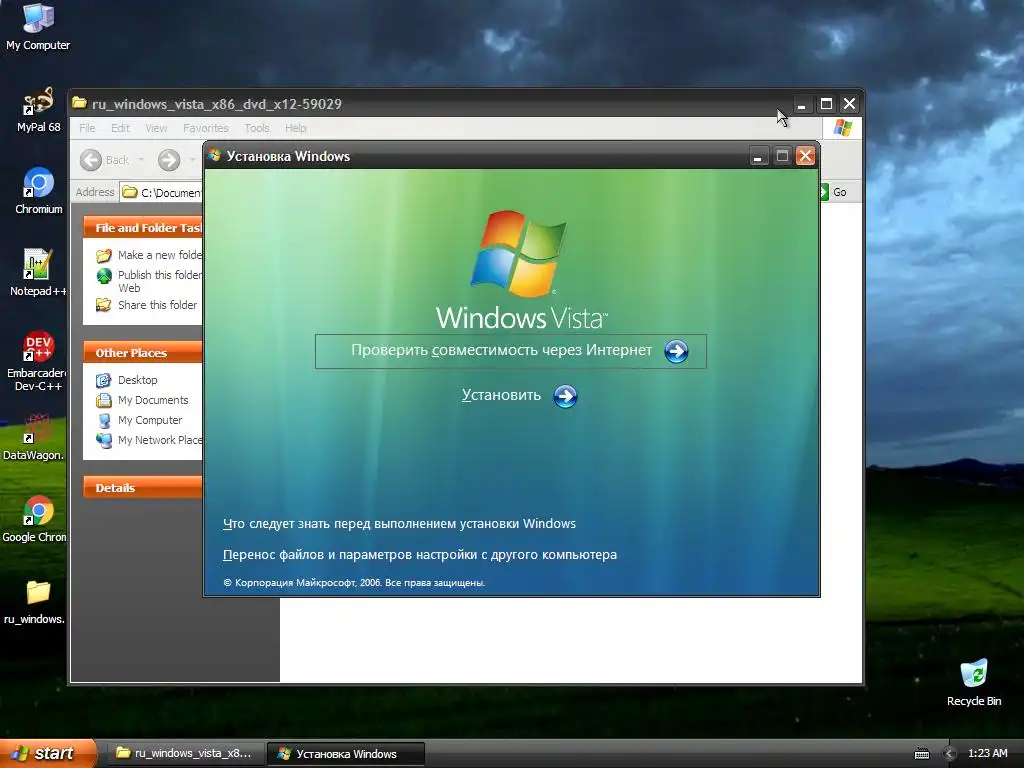The width and height of the screenshot is (1024, 768).
Task: Open the View menu in Explorer
Action: [156, 128]
